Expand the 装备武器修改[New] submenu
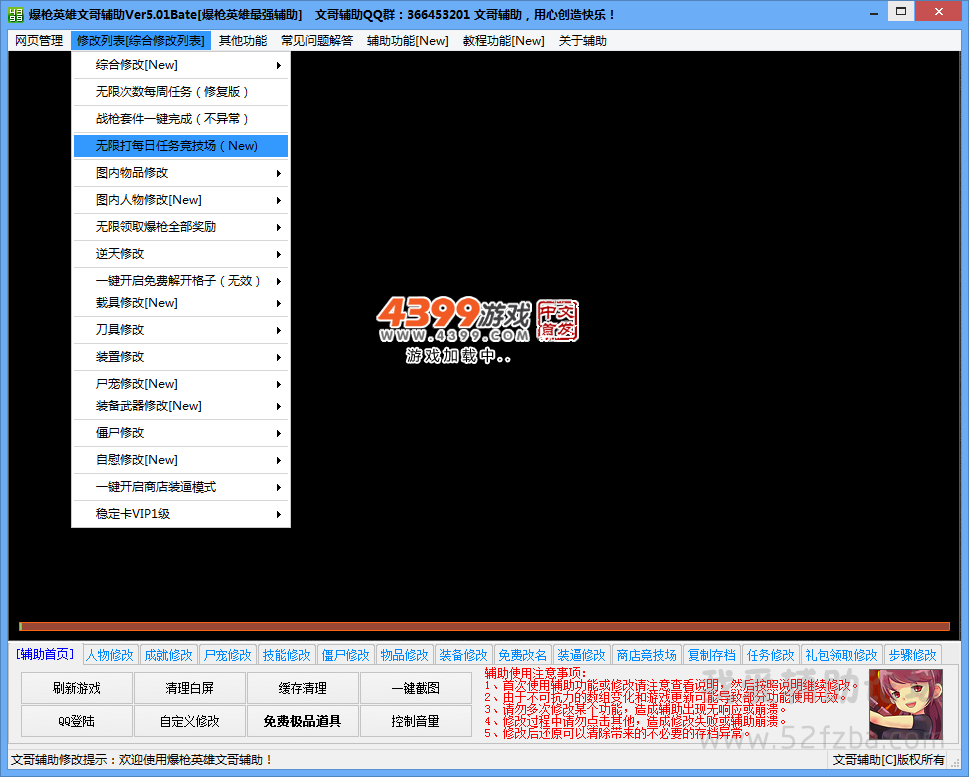This screenshot has height=777, width=969. click(x=181, y=406)
